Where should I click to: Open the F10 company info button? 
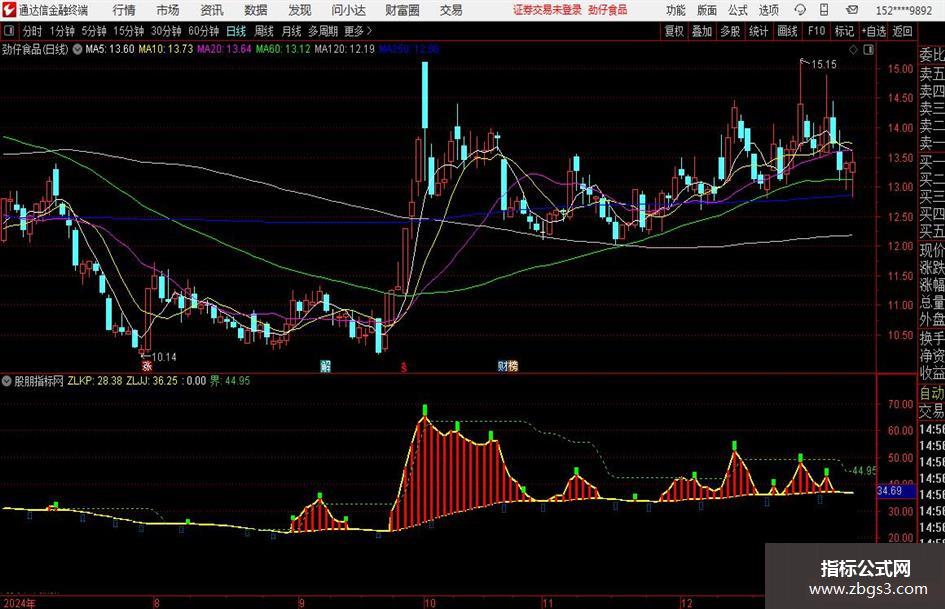817,31
